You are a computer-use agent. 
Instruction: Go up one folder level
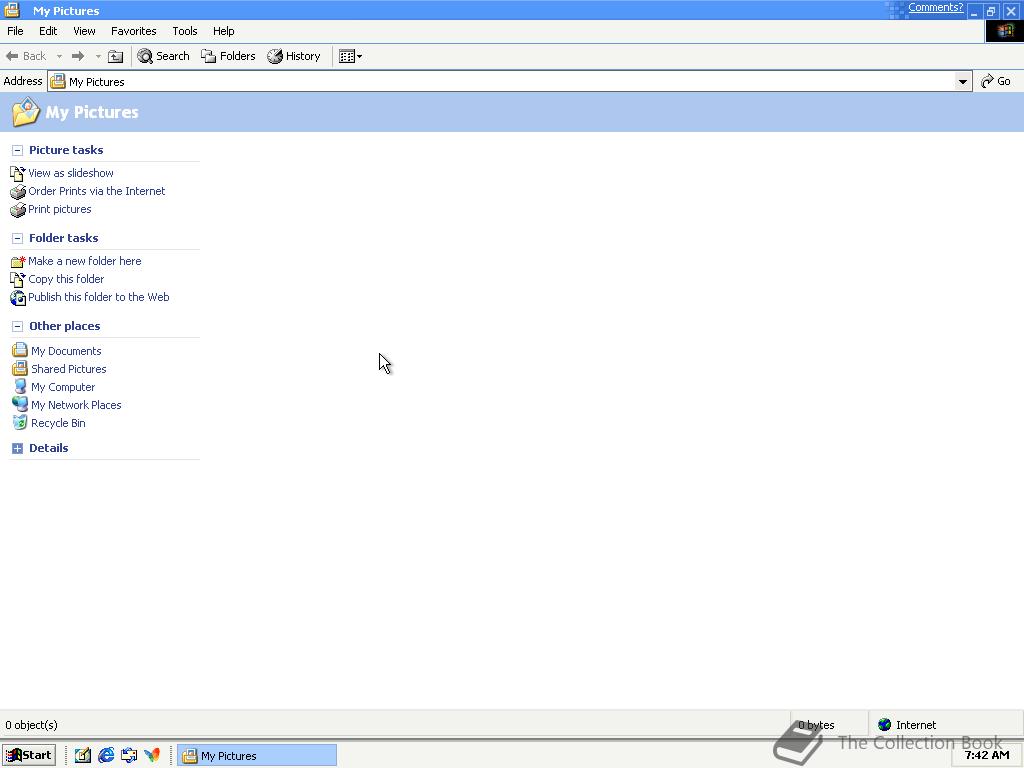(x=116, y=56)
